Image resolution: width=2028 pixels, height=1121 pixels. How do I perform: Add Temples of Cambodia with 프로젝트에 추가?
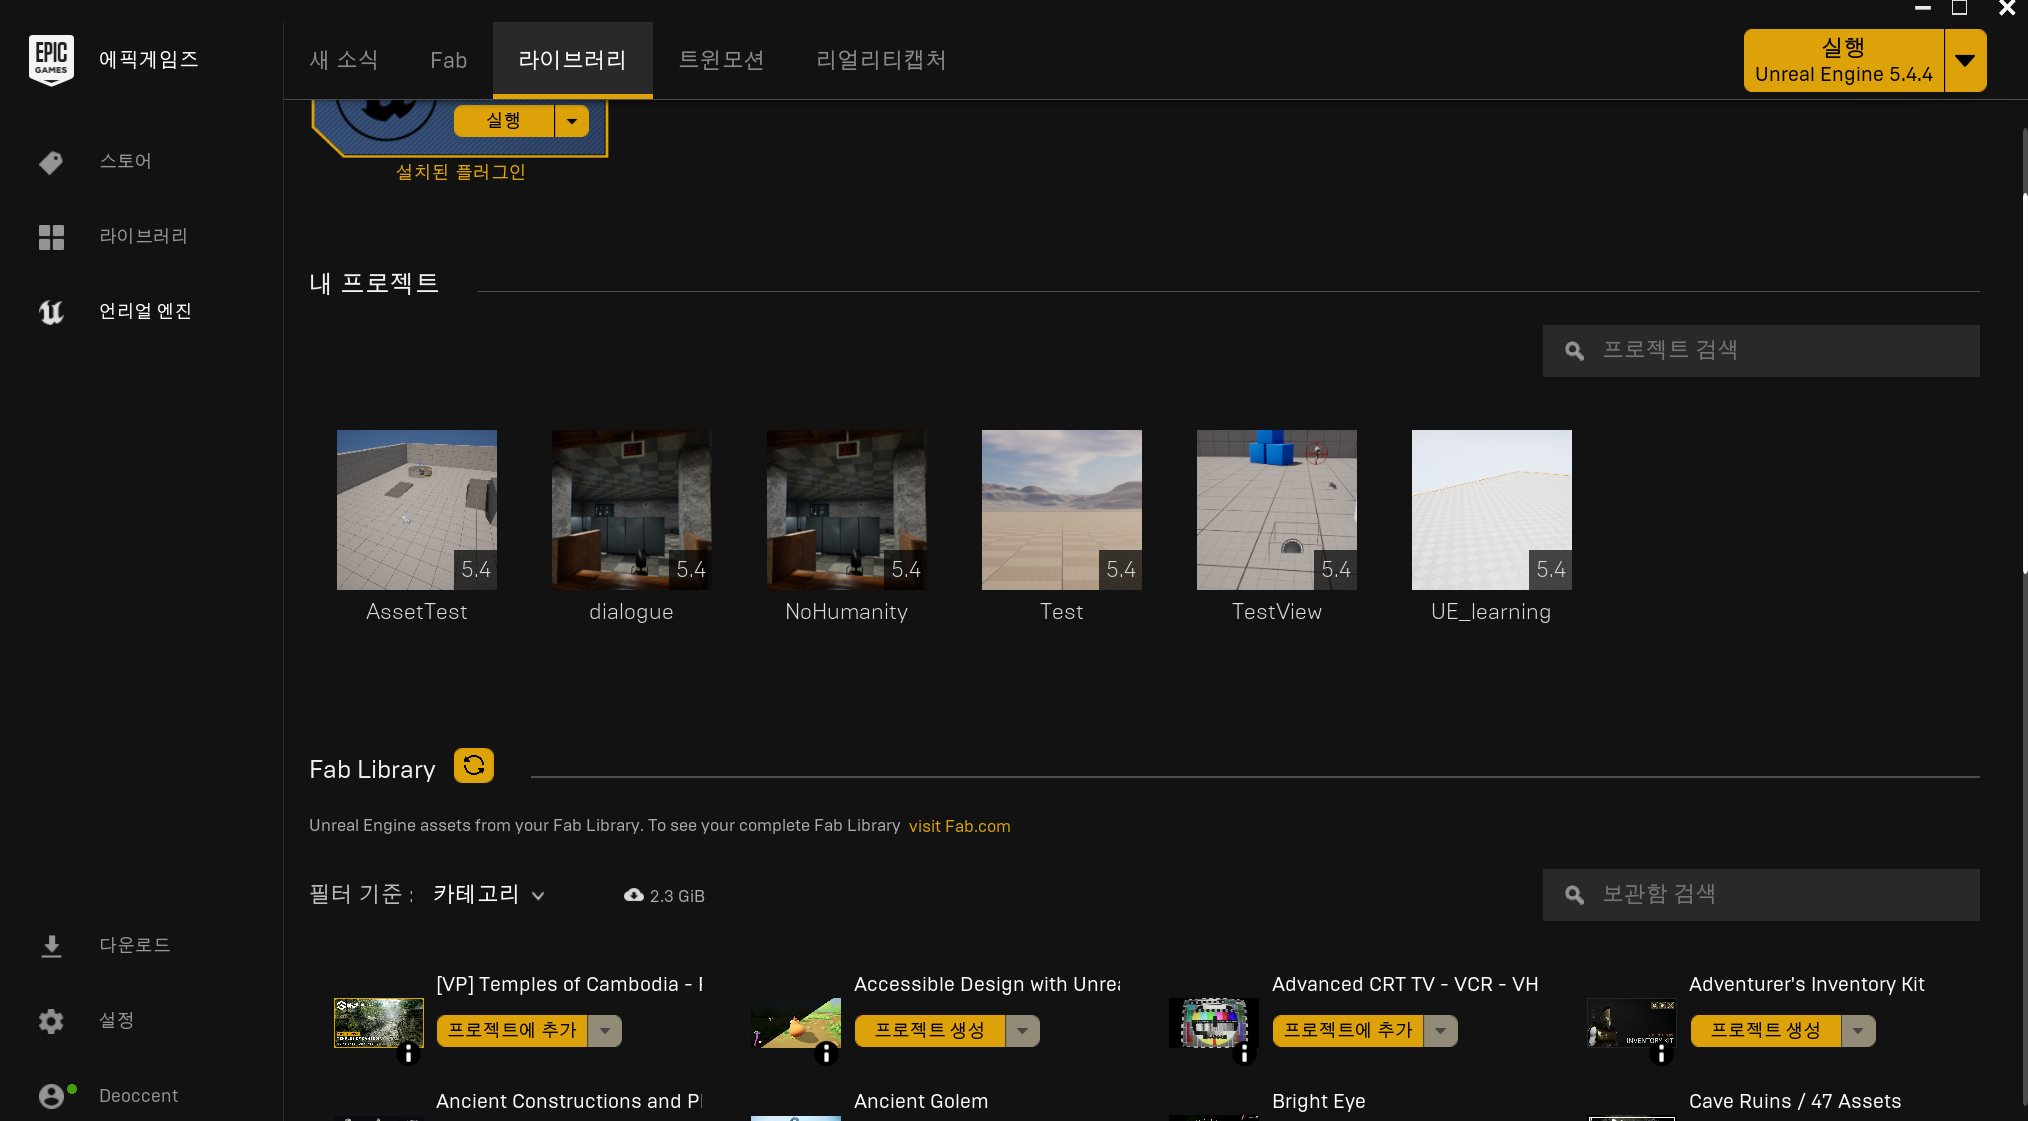(x=512, y=1030)
